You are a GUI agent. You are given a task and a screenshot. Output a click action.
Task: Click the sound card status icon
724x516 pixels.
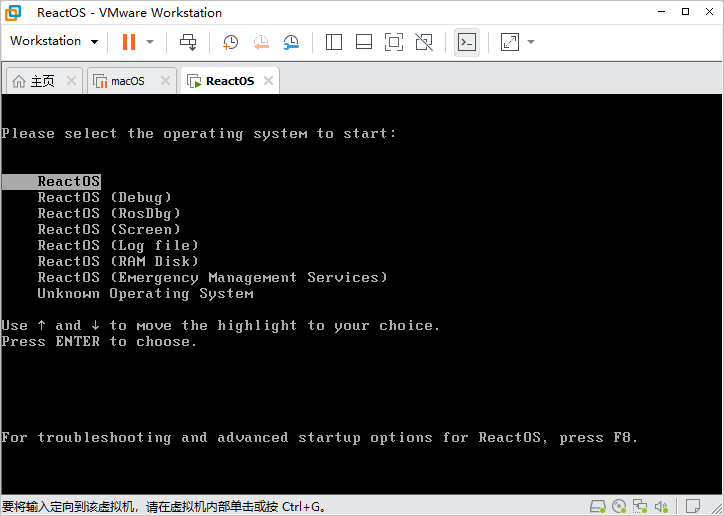pos(661,506)
